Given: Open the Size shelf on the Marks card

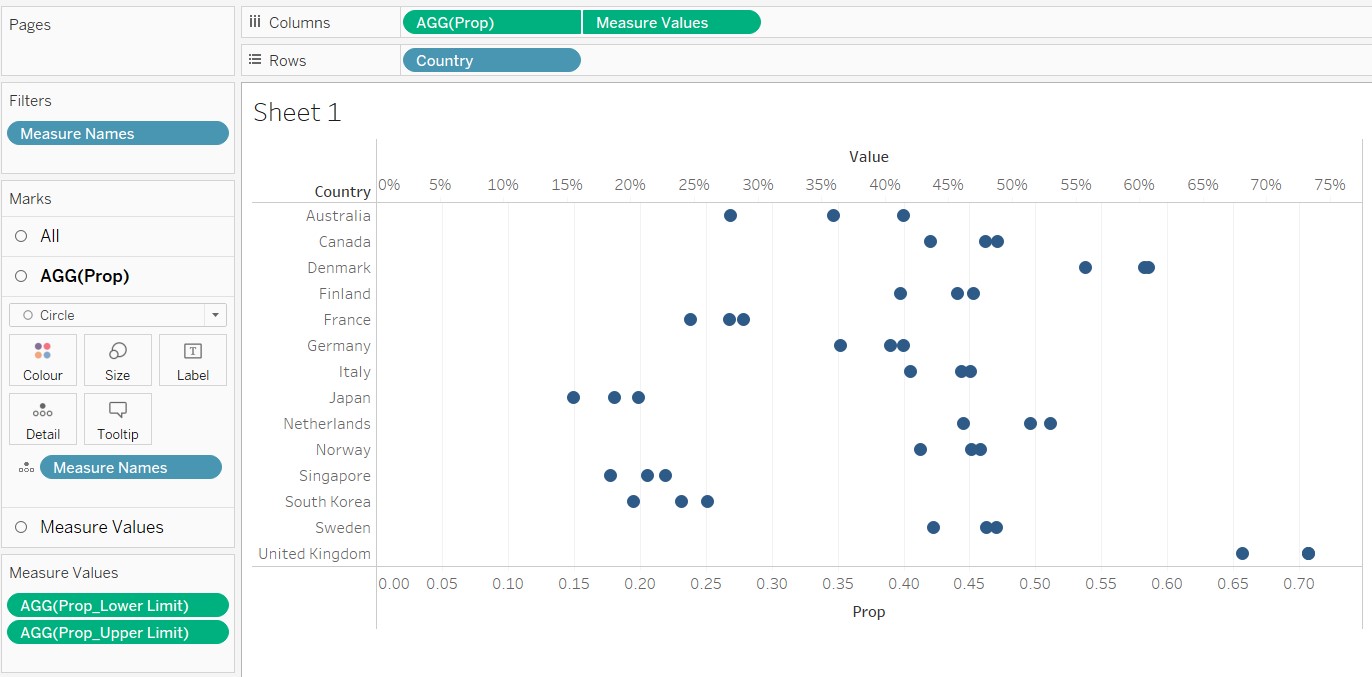Looking at the screenshot, I should 118,360.
